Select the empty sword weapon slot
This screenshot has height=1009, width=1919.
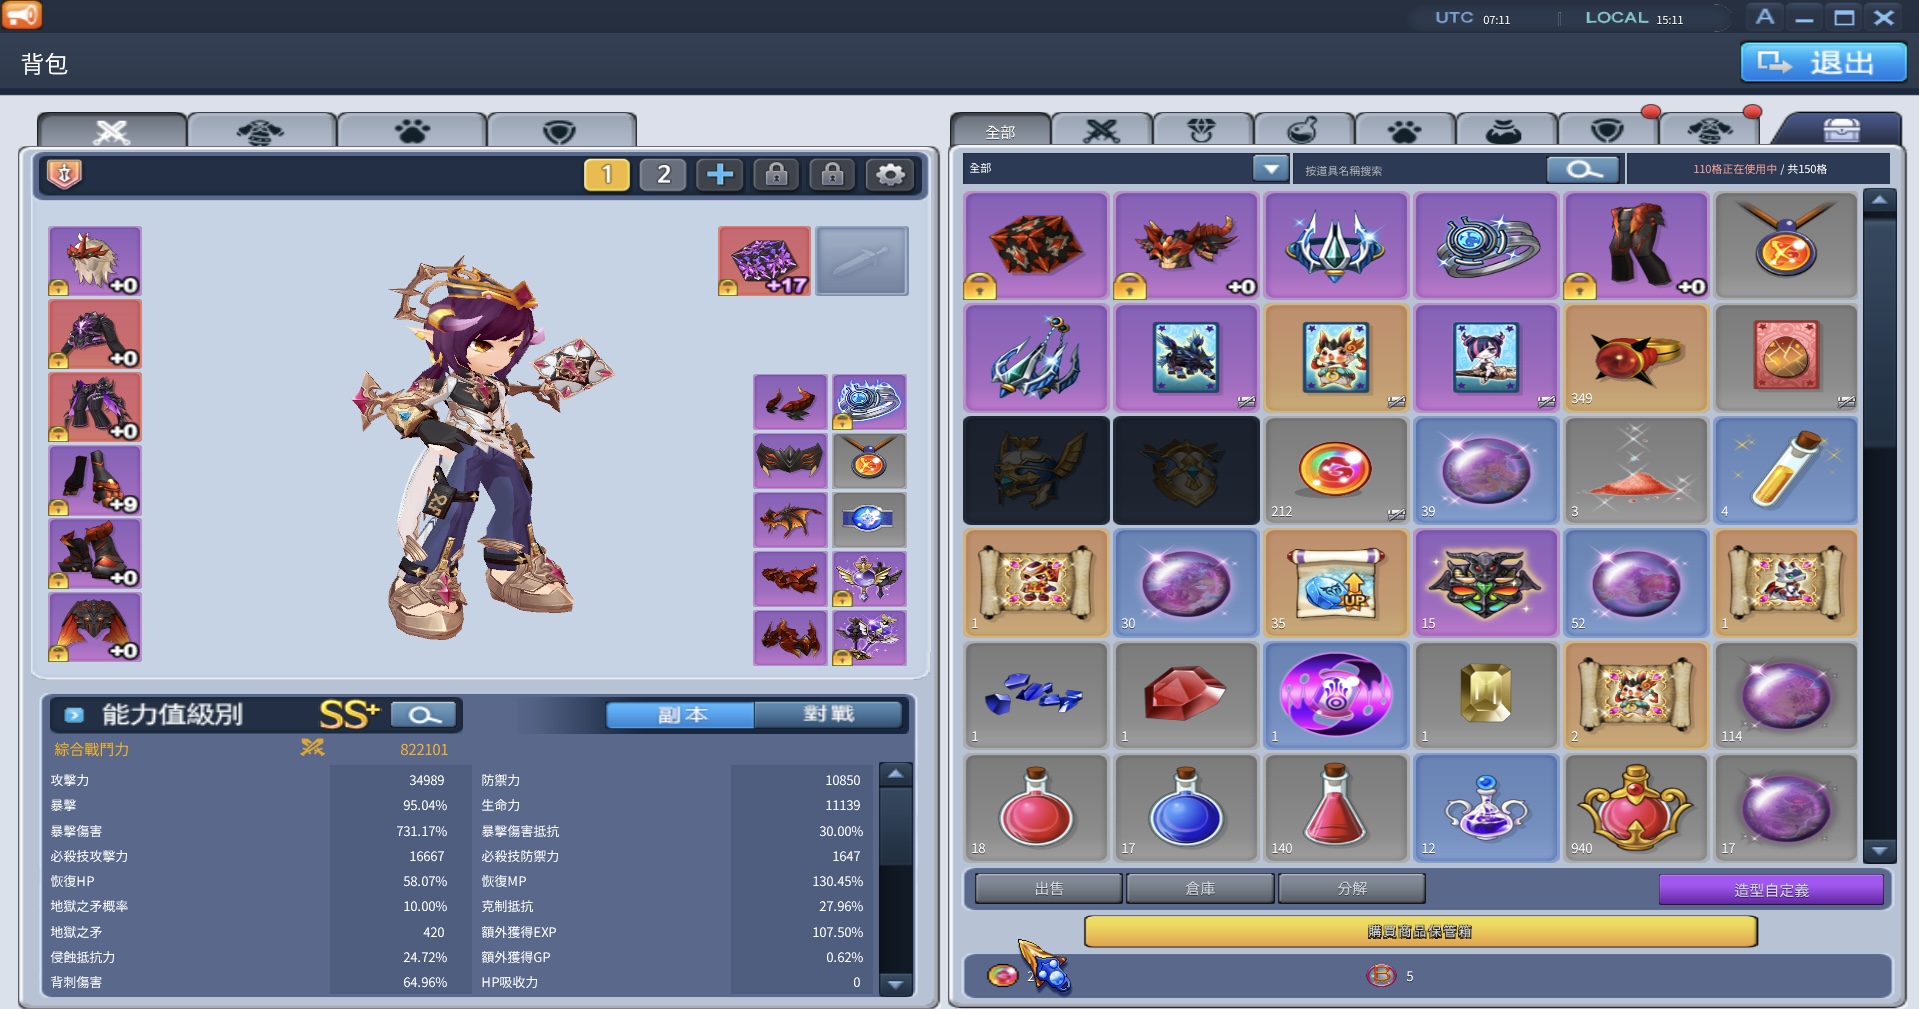click(862, 261)
